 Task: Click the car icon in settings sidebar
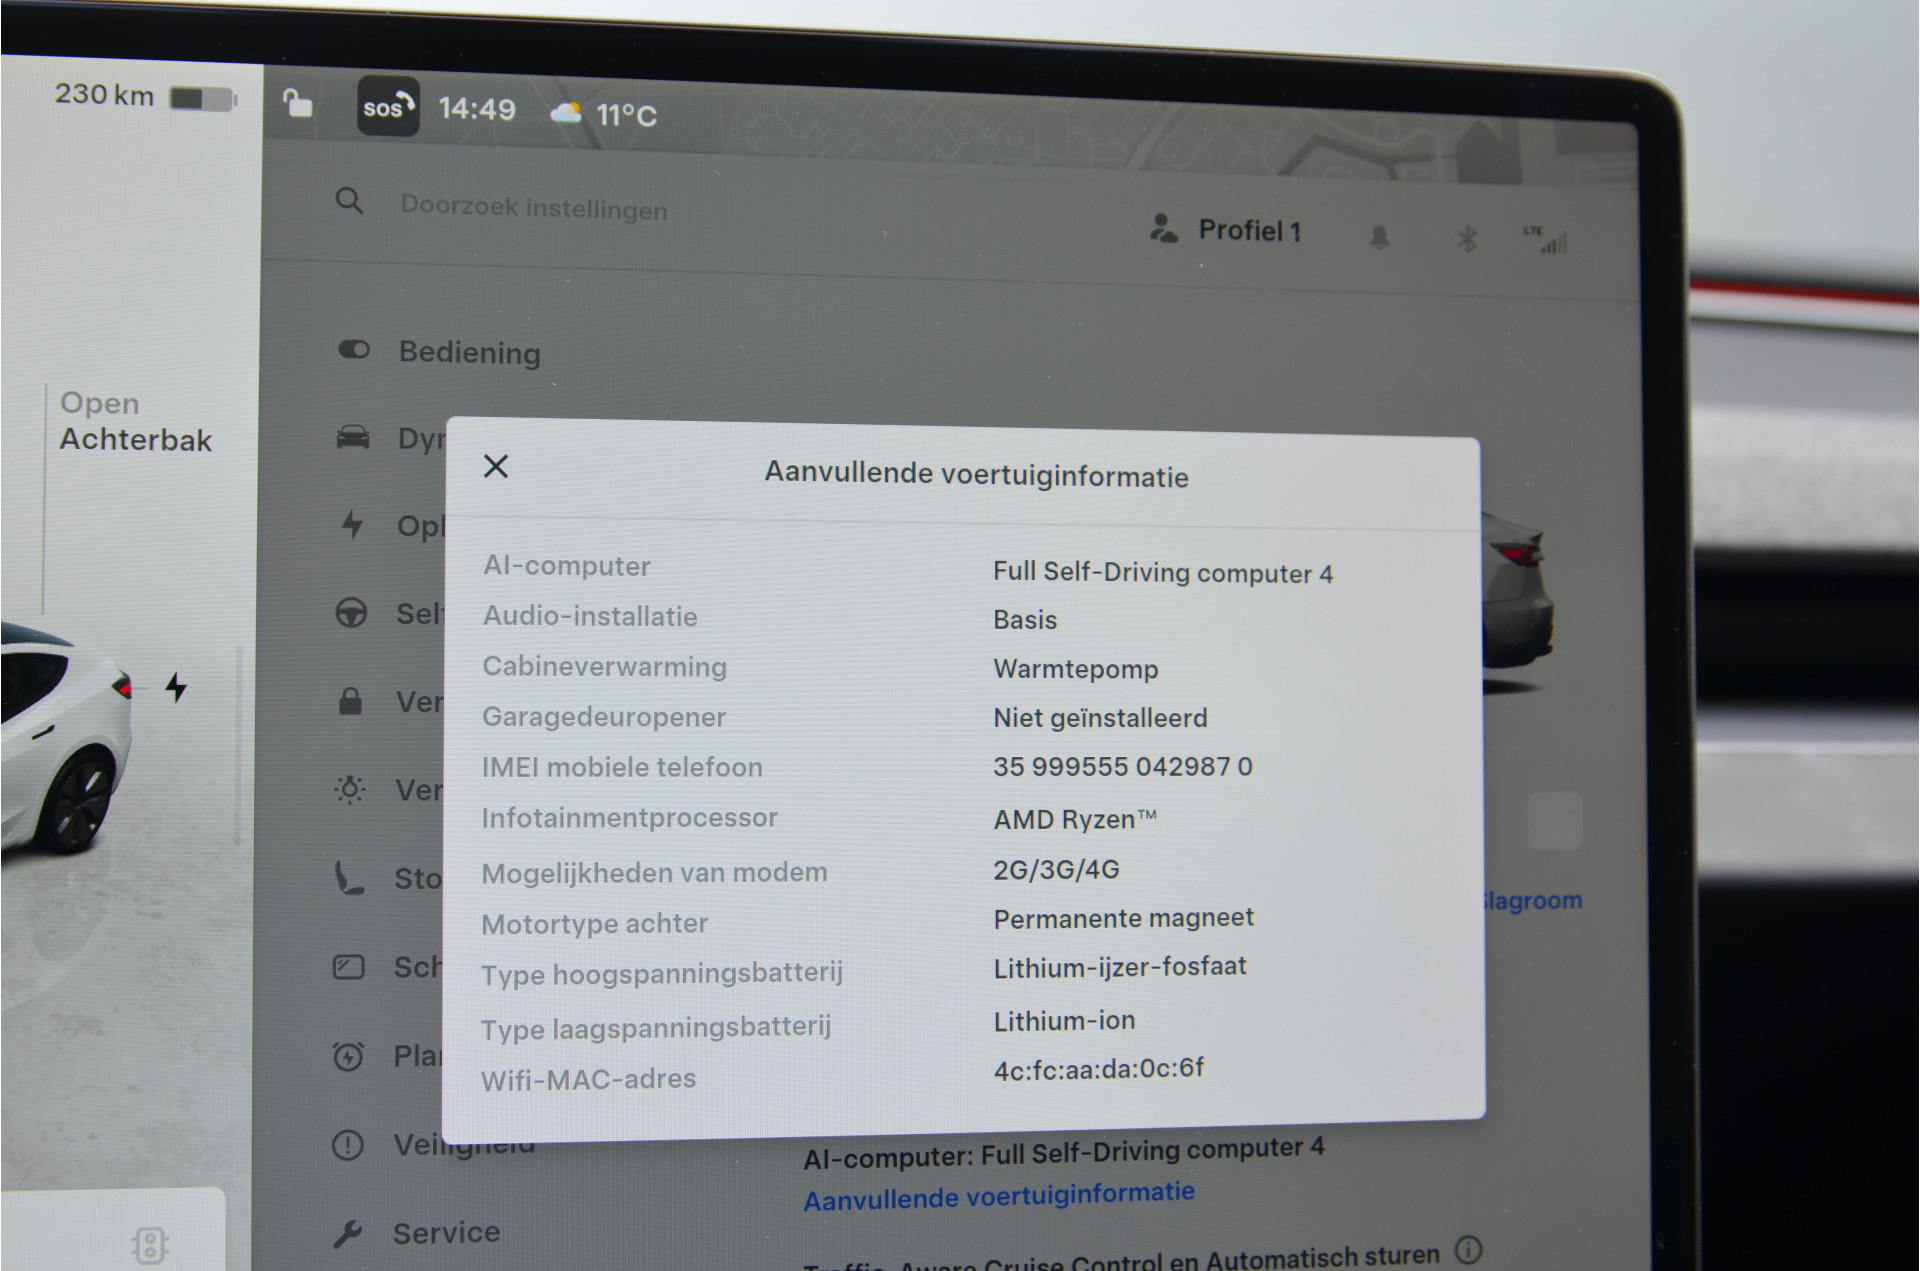[x=352, y=437]
